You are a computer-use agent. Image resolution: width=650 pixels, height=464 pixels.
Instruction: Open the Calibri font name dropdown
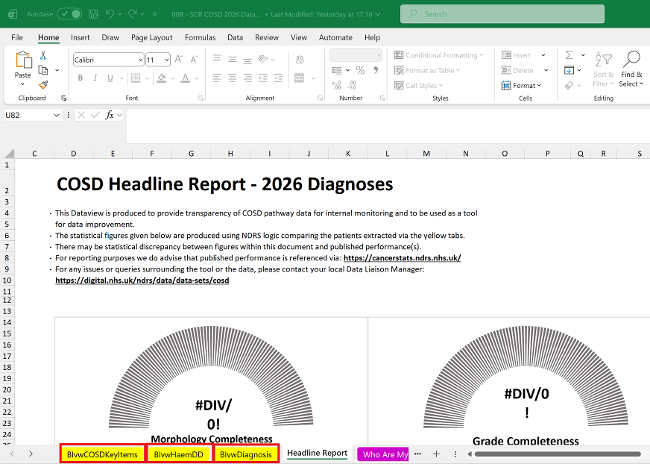140,60
